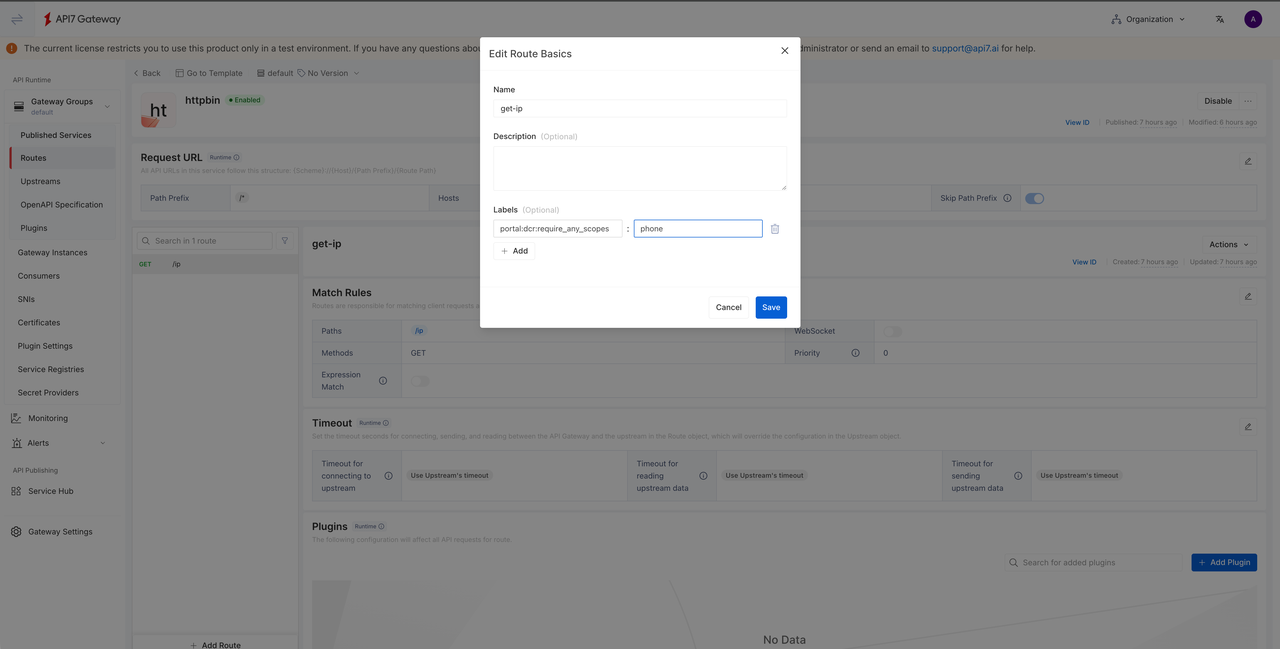Add another label with Add button
Screen dimensions: 1280x649
click(514, 251)
